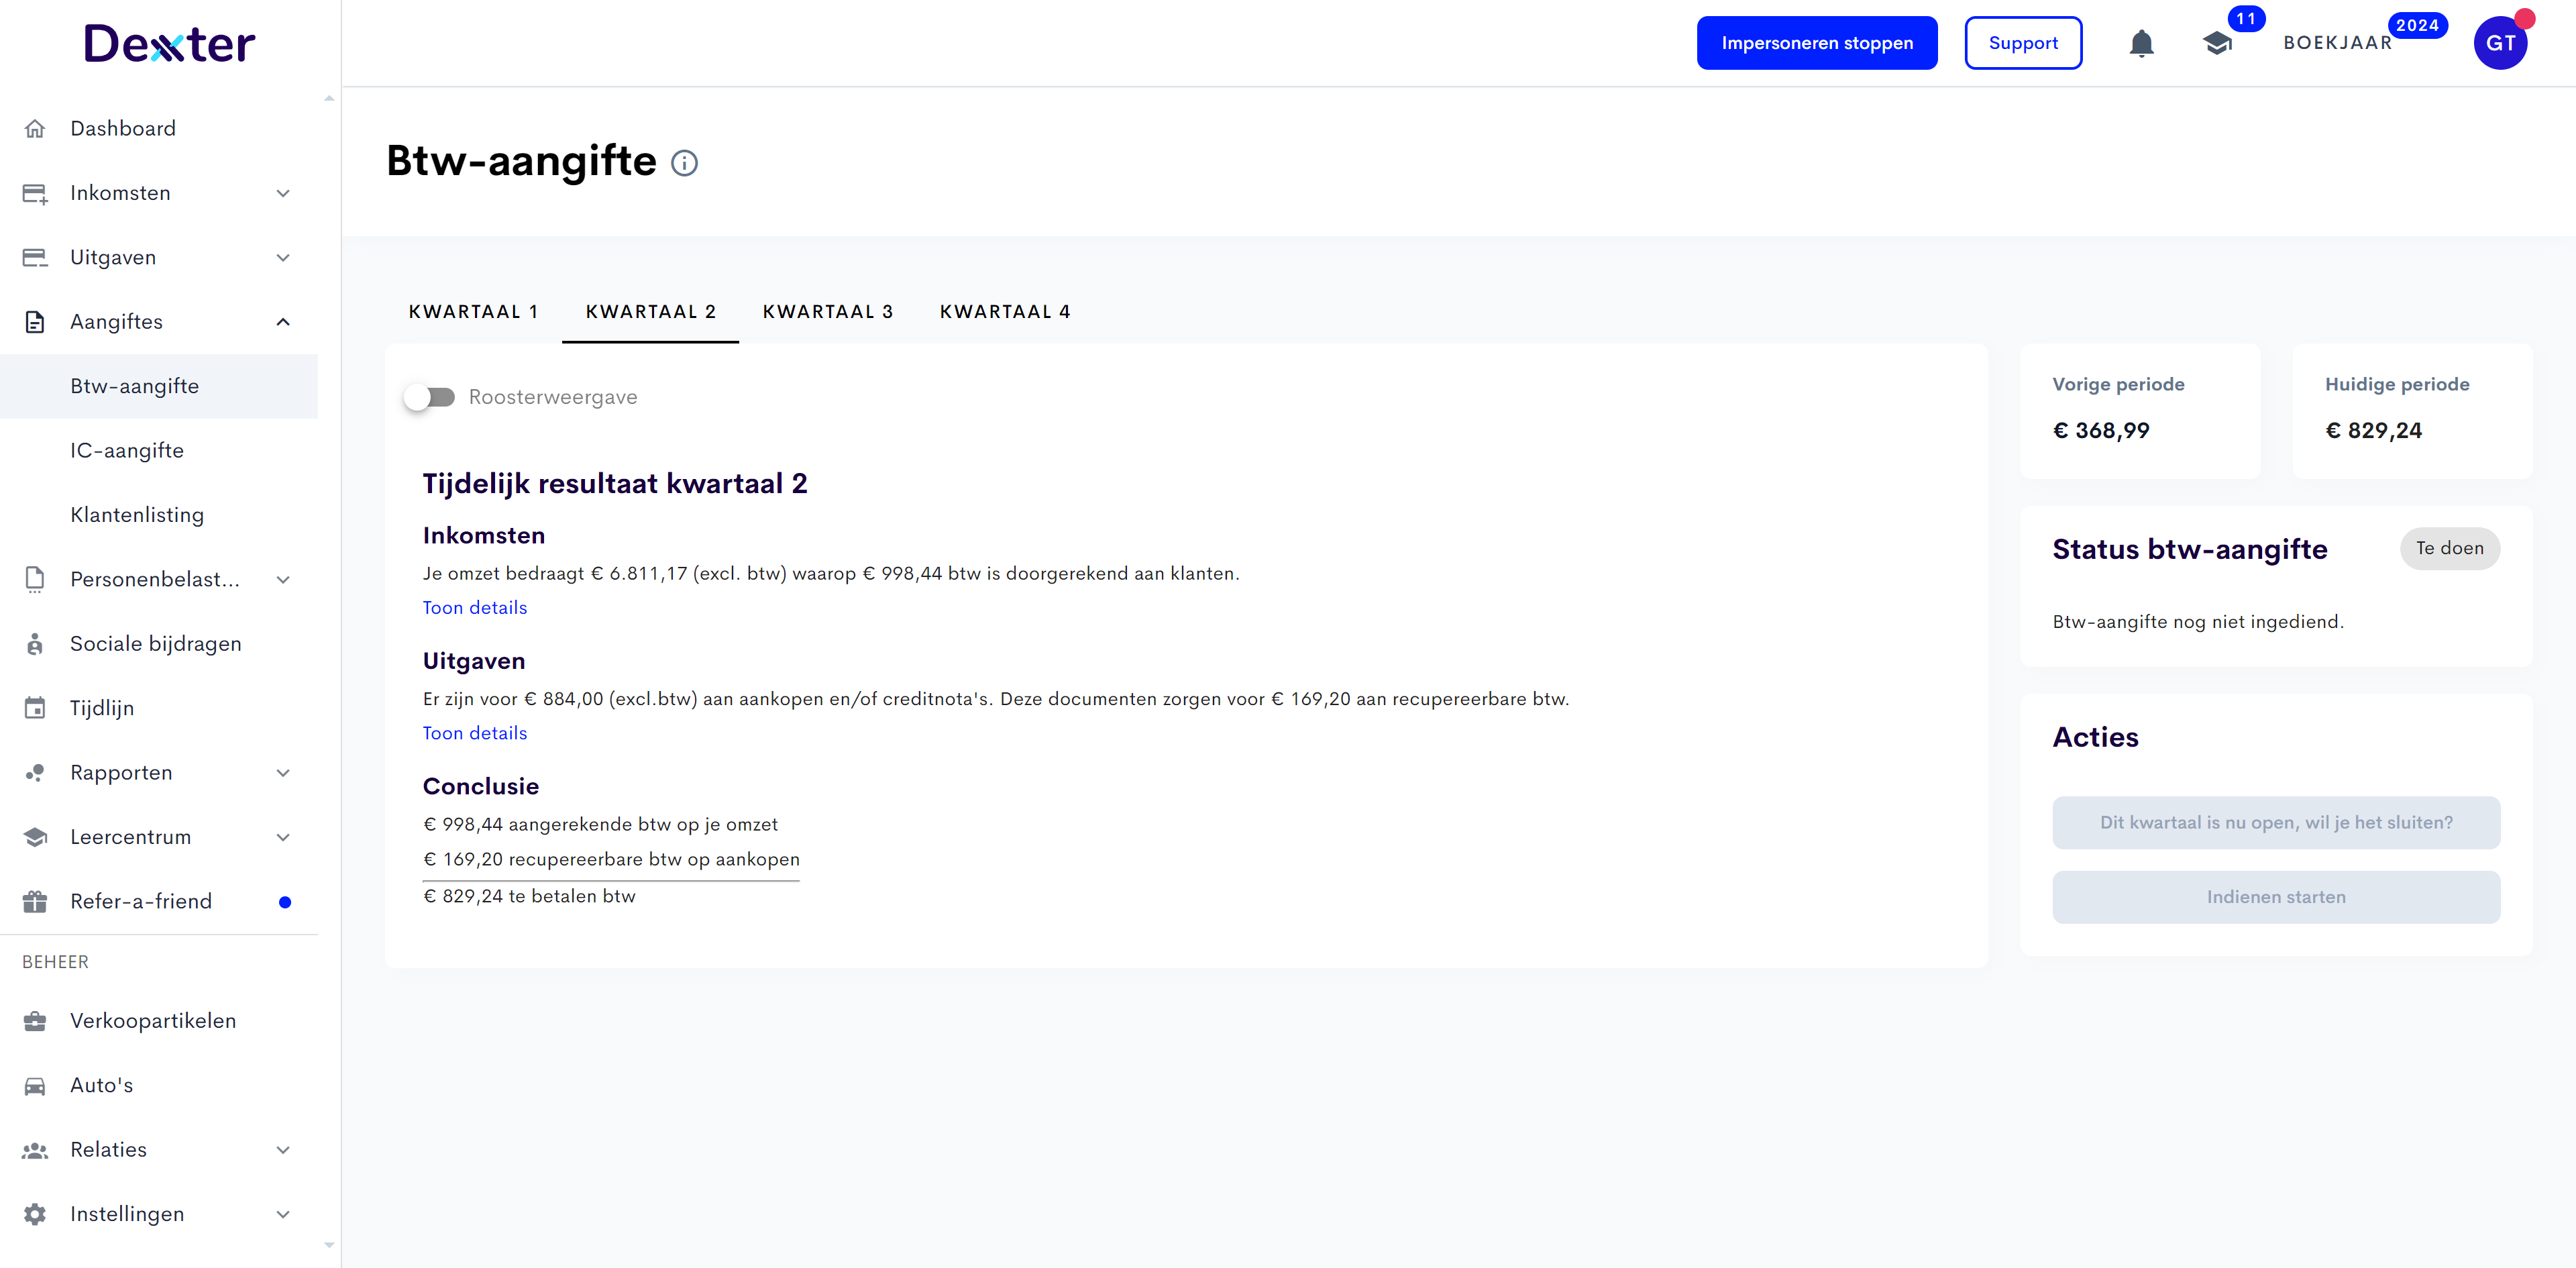
Task: Click Toon details under Inkomsten
Action: point(474,608)
